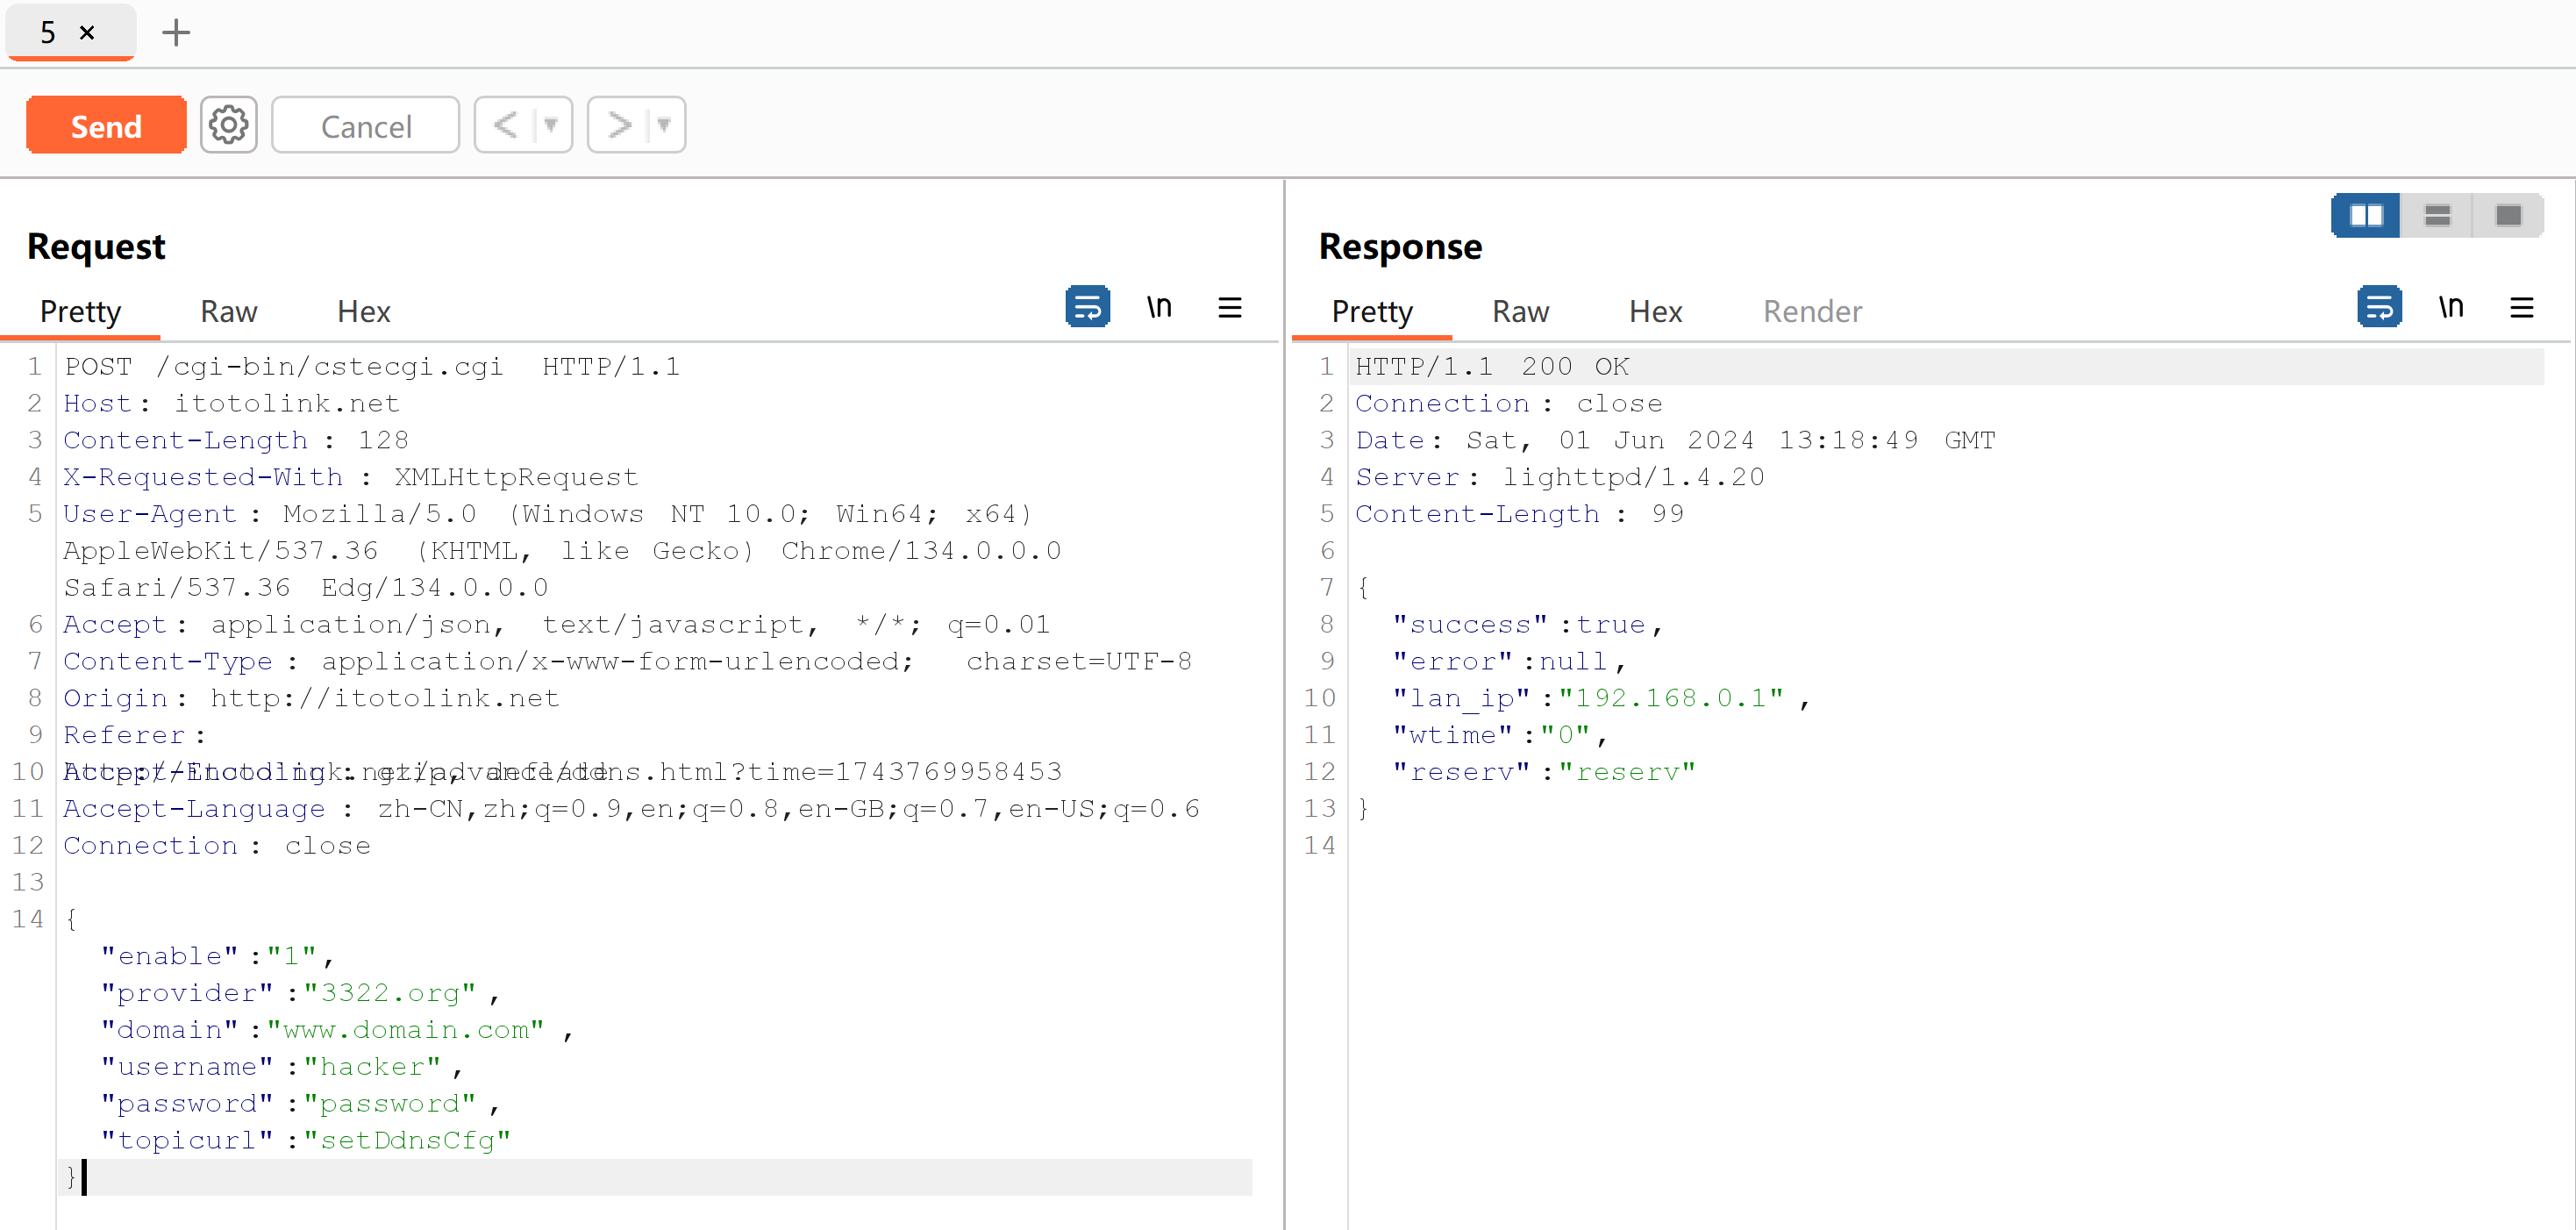Show \n characters in the Response panel
2576x1230 pixels.
[x=2449, y=307]
